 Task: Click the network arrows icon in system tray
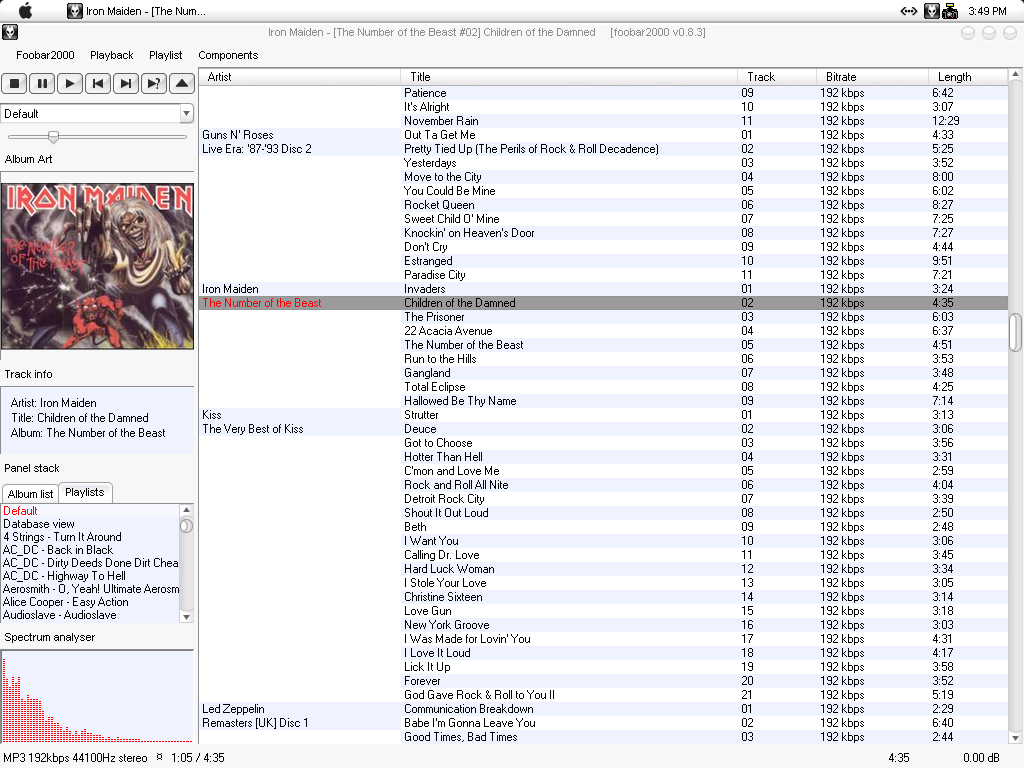[908, 11]
